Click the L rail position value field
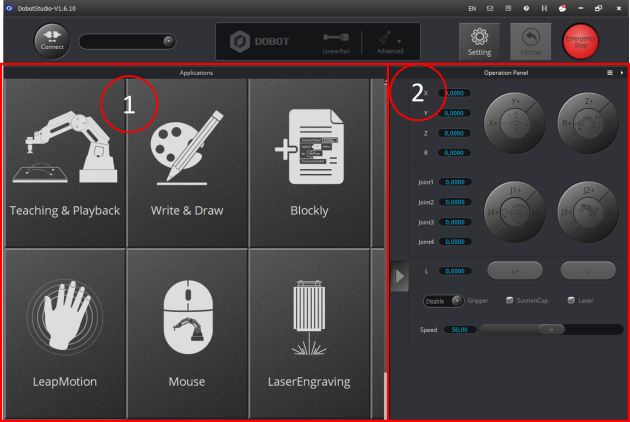This screenshot has height=422, width=630. point(455,271)
